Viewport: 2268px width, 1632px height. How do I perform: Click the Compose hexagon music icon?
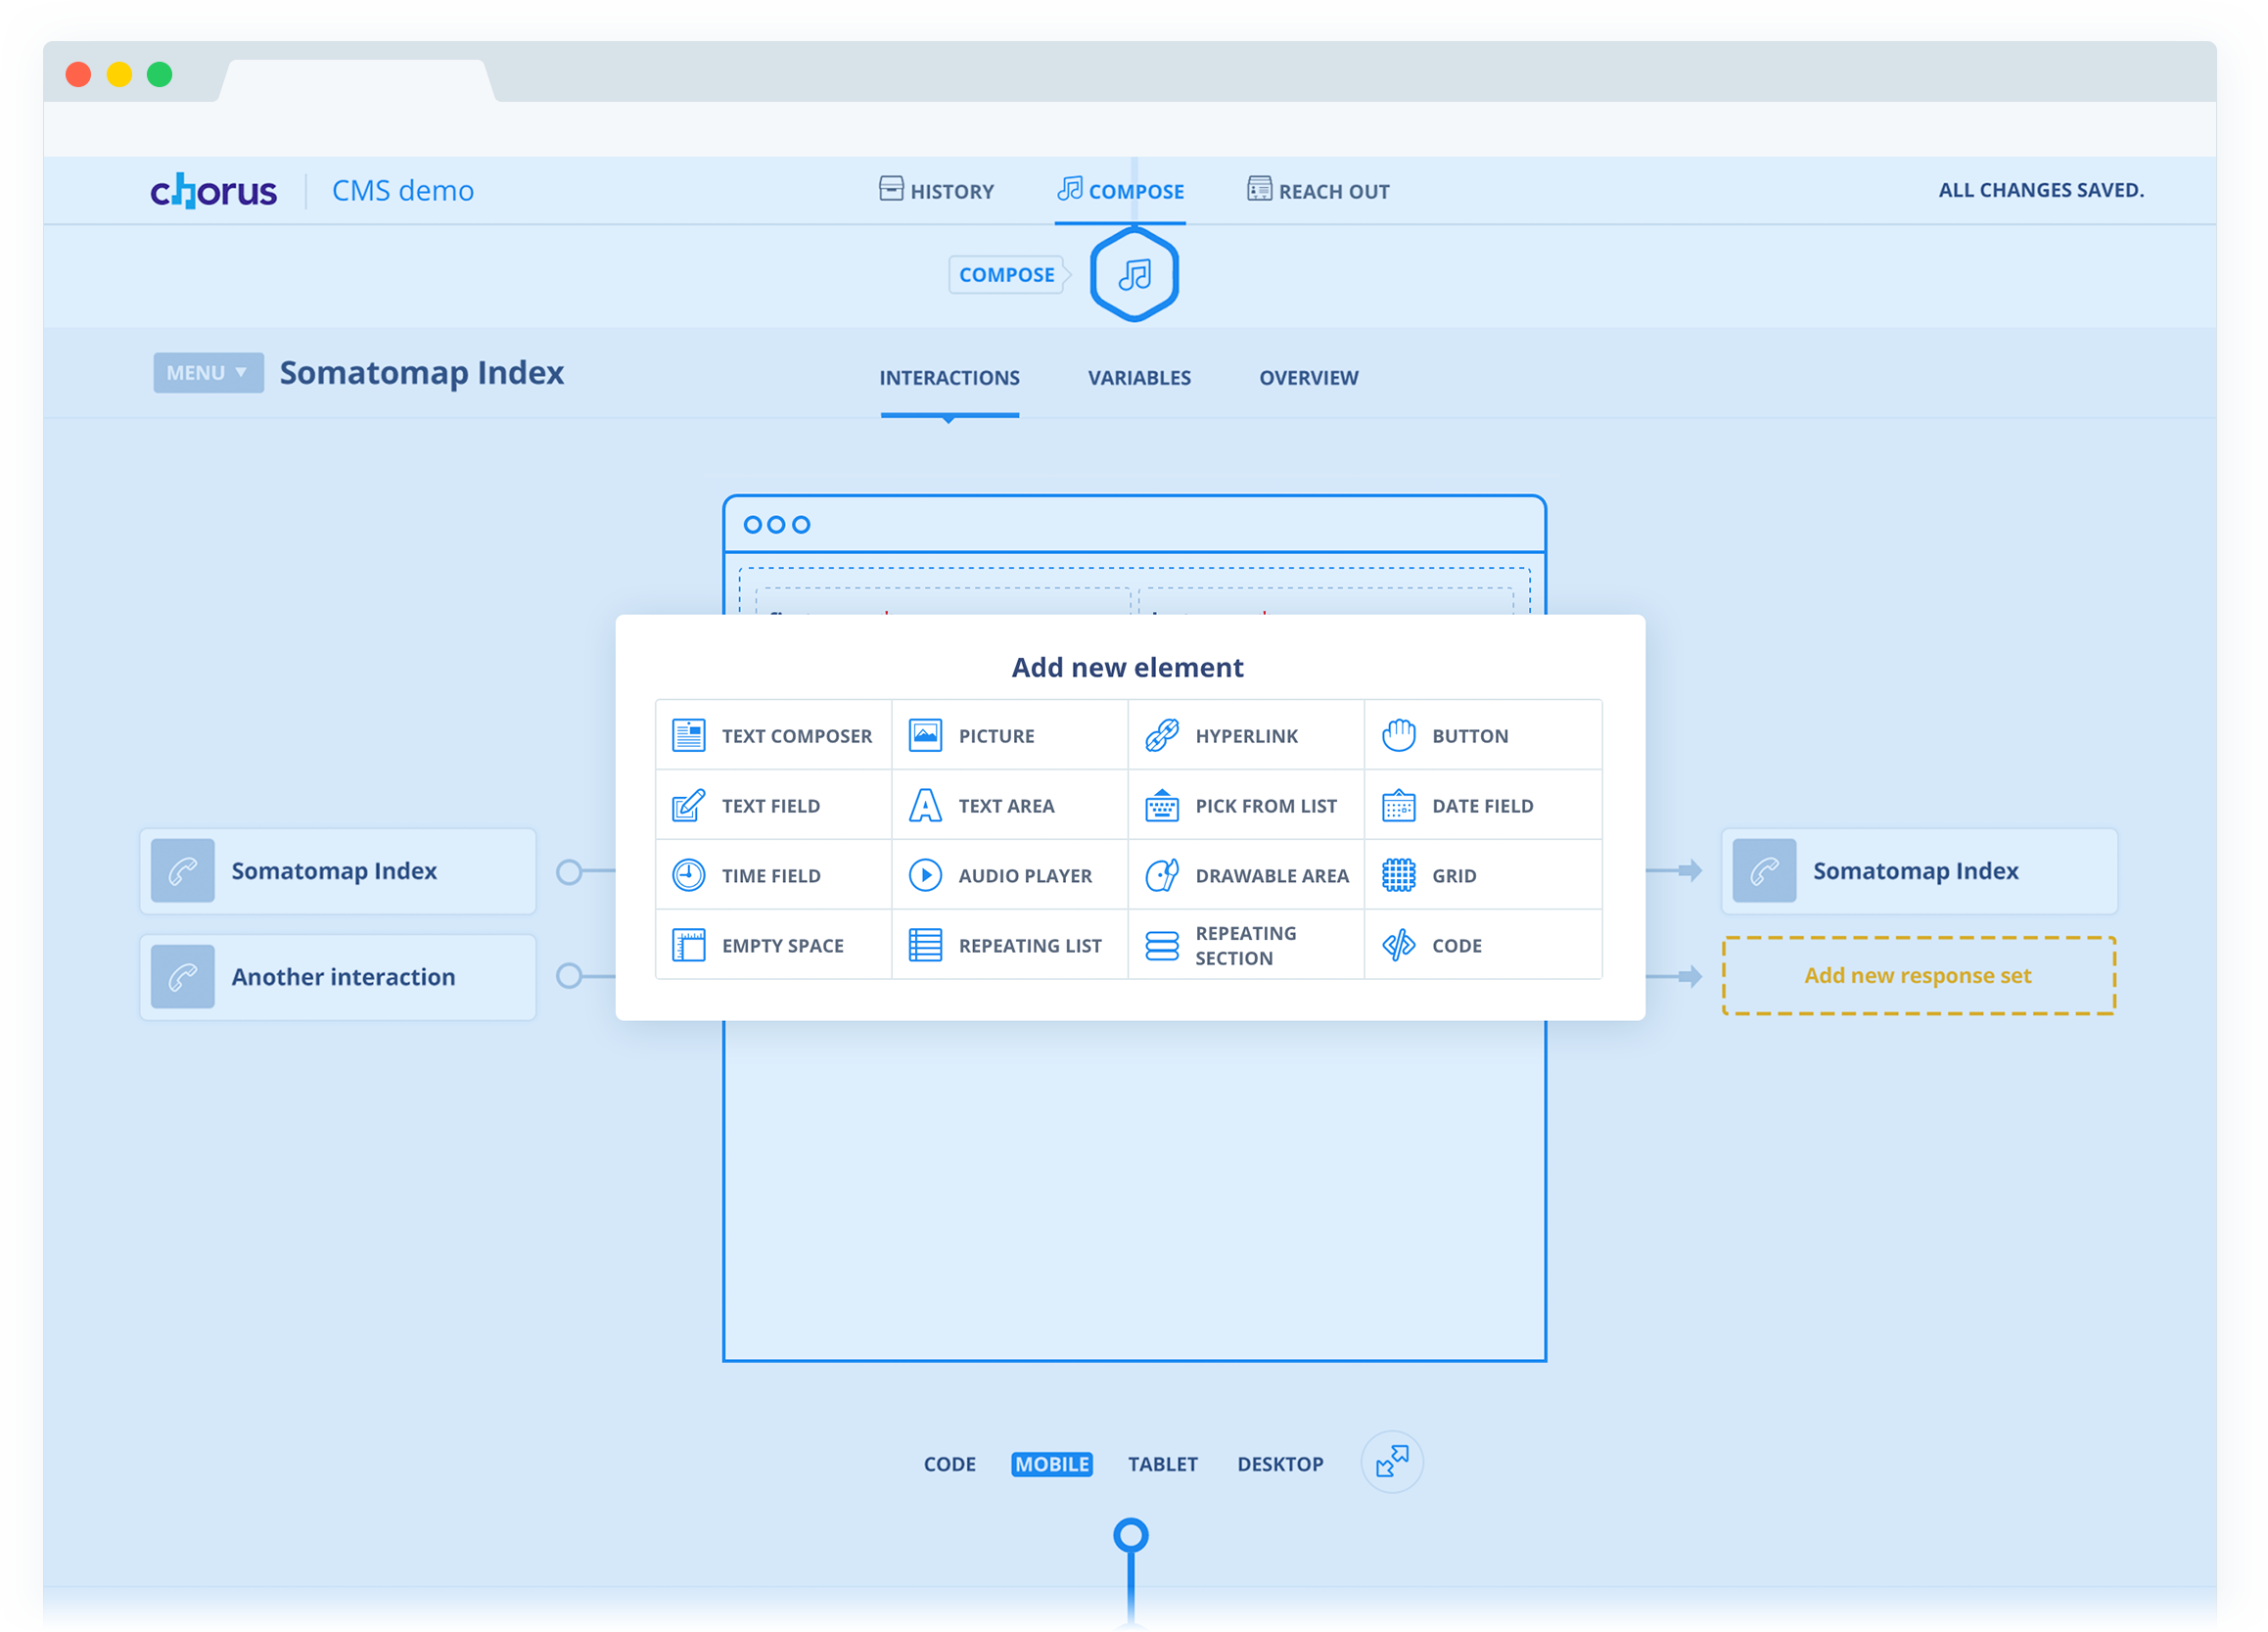coord(1134,274)
